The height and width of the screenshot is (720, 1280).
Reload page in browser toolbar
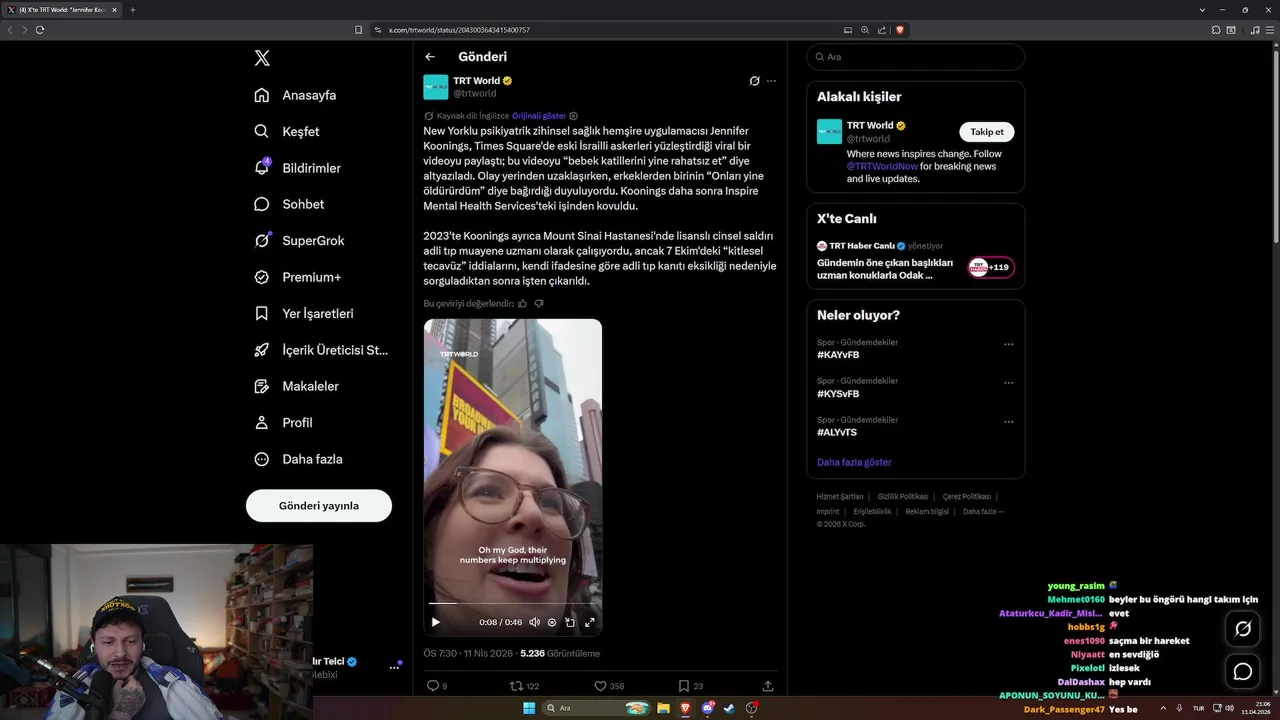pos(40,30)
